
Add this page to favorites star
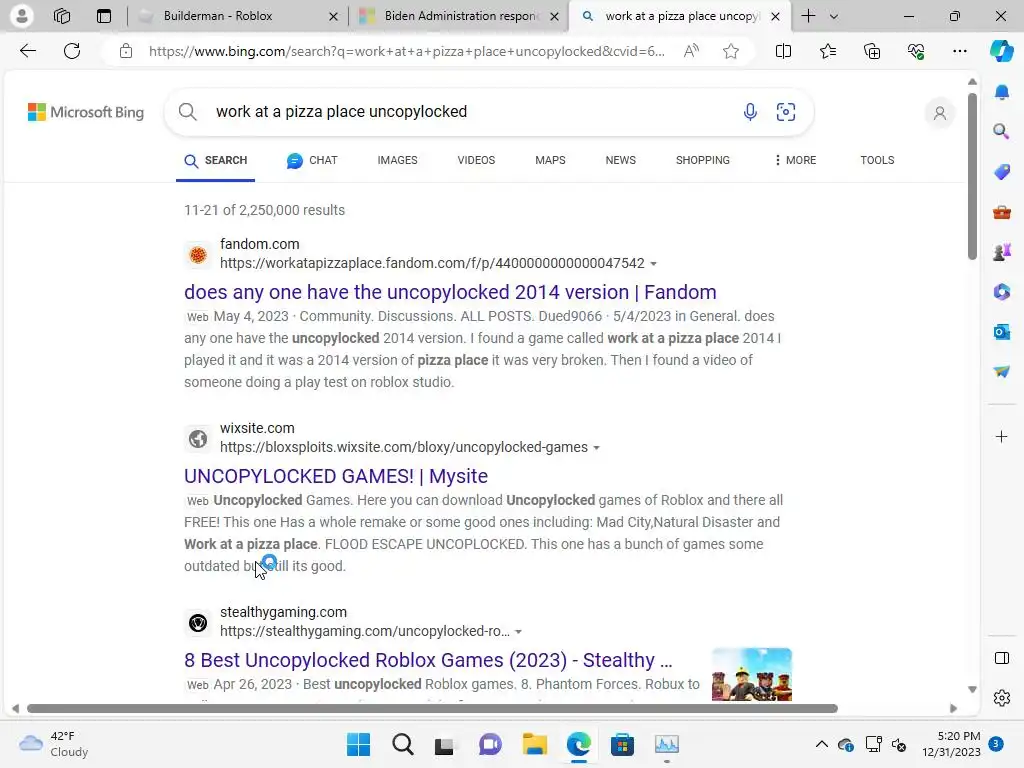coord(731,51)
